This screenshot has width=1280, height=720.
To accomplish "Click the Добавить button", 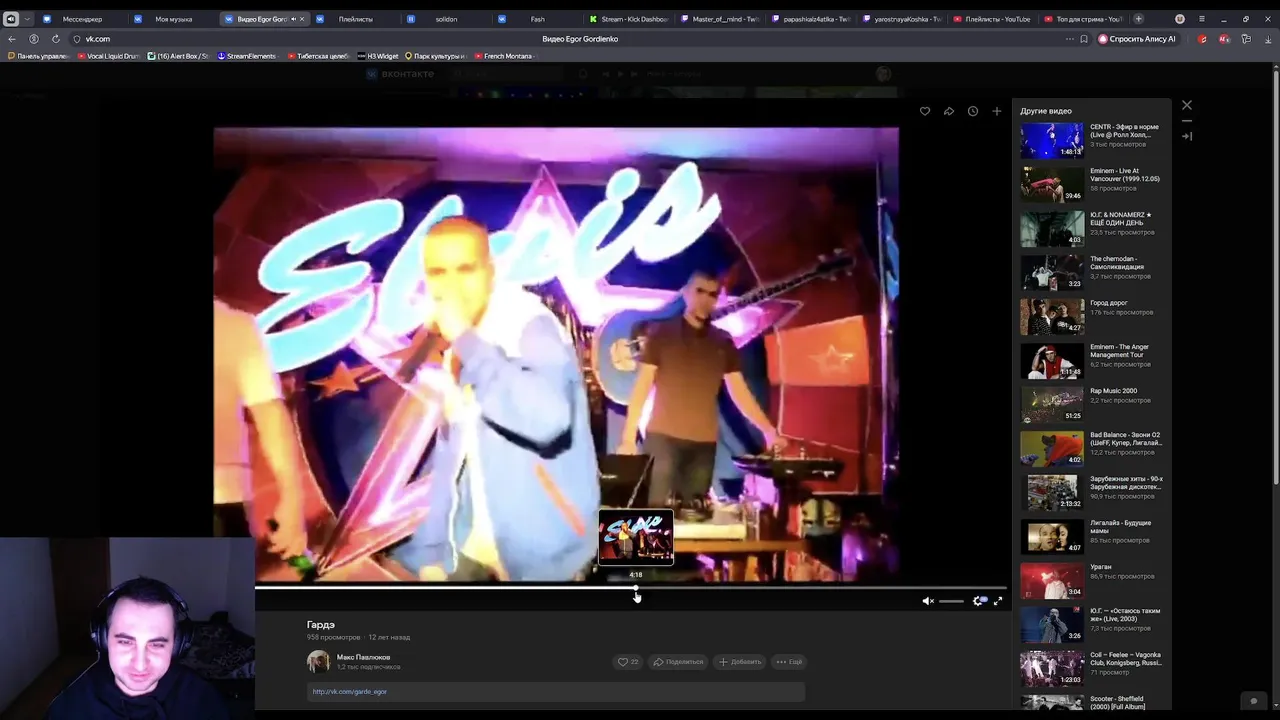I will pos(740,661).
